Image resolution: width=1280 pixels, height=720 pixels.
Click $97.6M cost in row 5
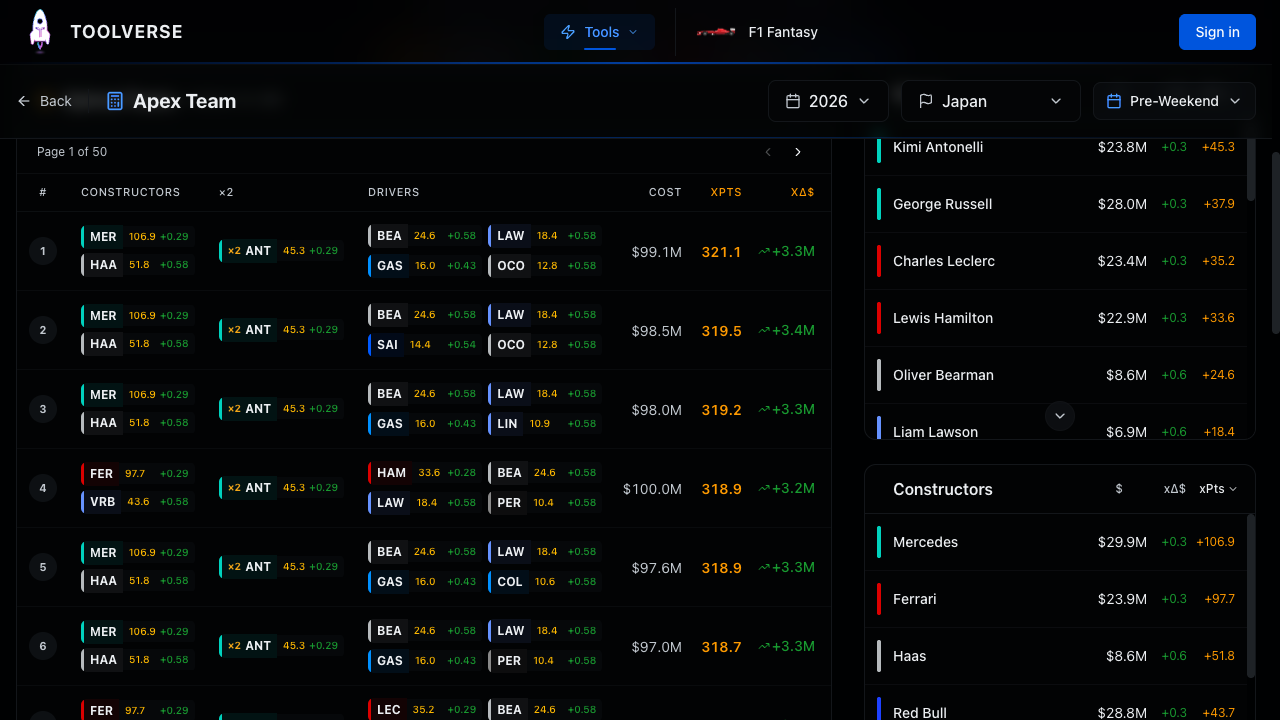point(656,568)
